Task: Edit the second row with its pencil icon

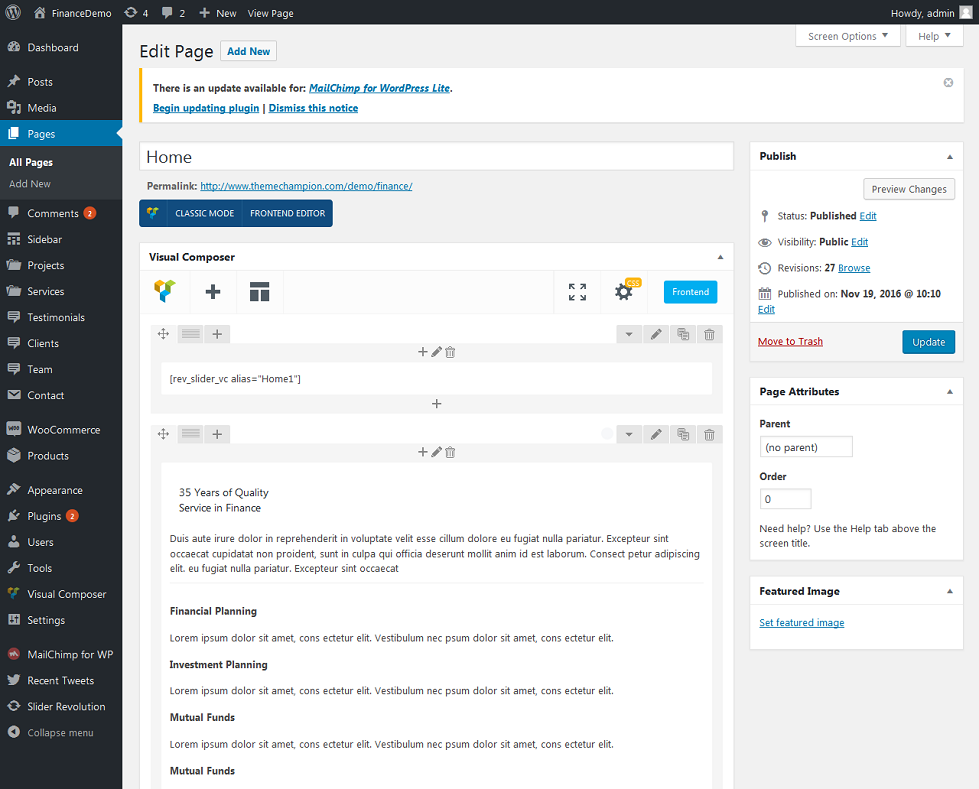Action: 656,434
